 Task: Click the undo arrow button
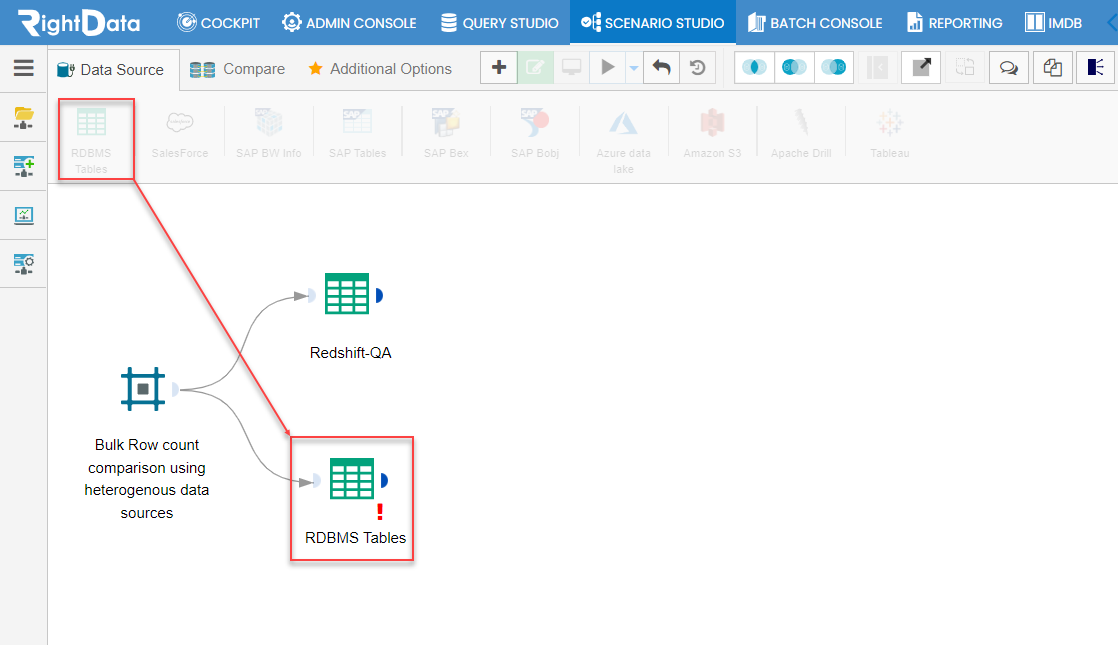662,68
